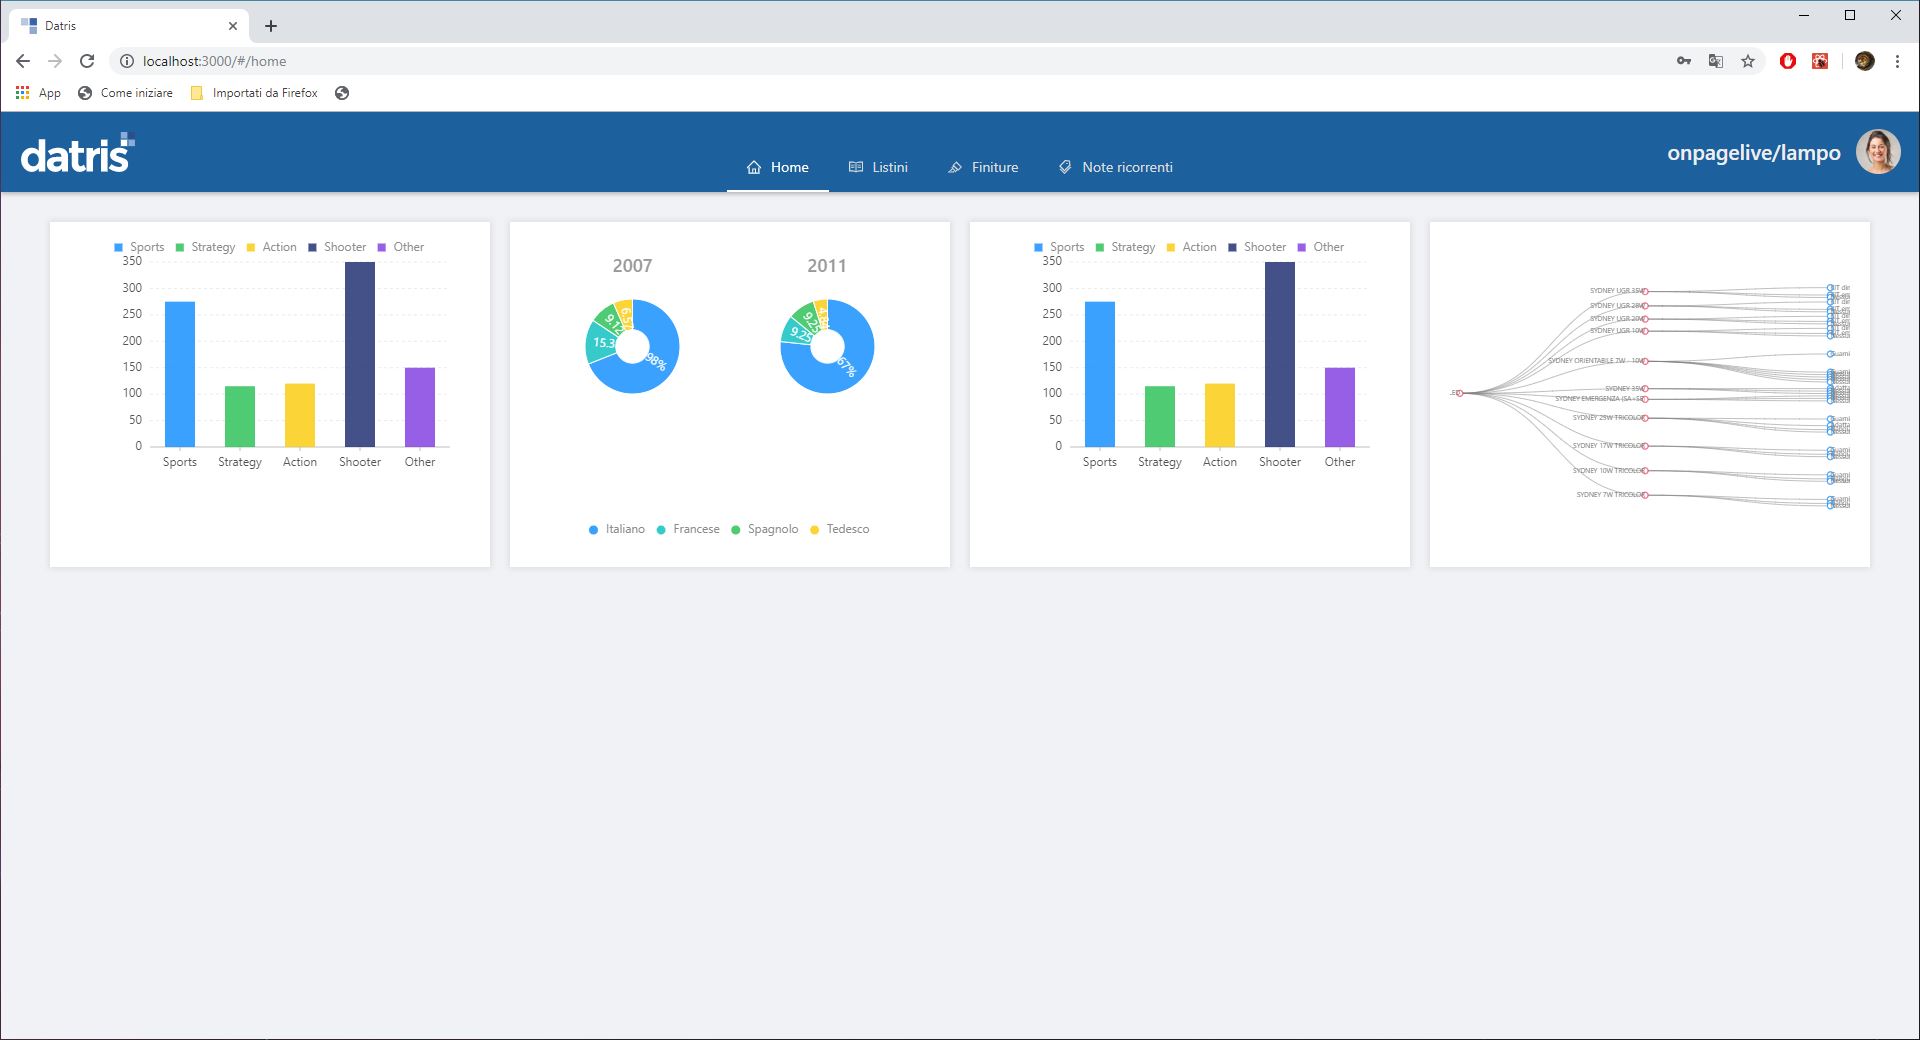Collapse the SYDNEY ORIENTABILE tree node
This screenshot has height=1040, width=1920.
coord(1645,361)
